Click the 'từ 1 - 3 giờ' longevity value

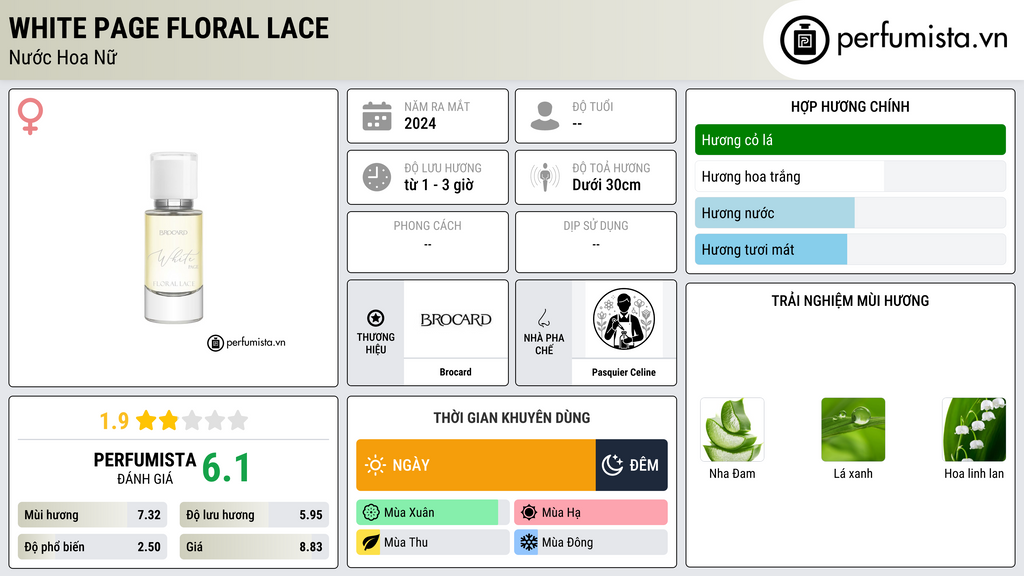[439, 185]
